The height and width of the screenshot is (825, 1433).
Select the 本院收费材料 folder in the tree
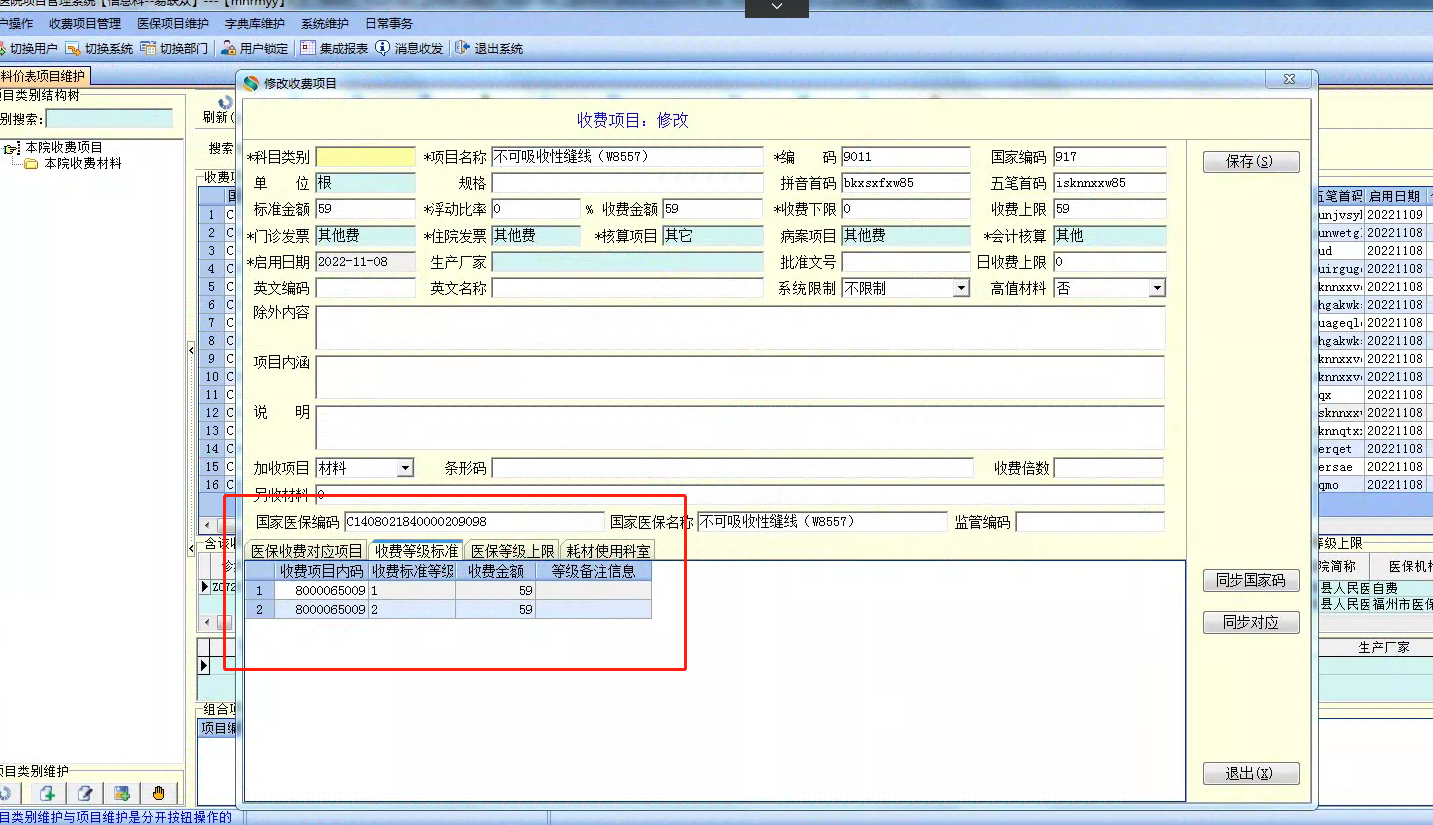point(82,163)
